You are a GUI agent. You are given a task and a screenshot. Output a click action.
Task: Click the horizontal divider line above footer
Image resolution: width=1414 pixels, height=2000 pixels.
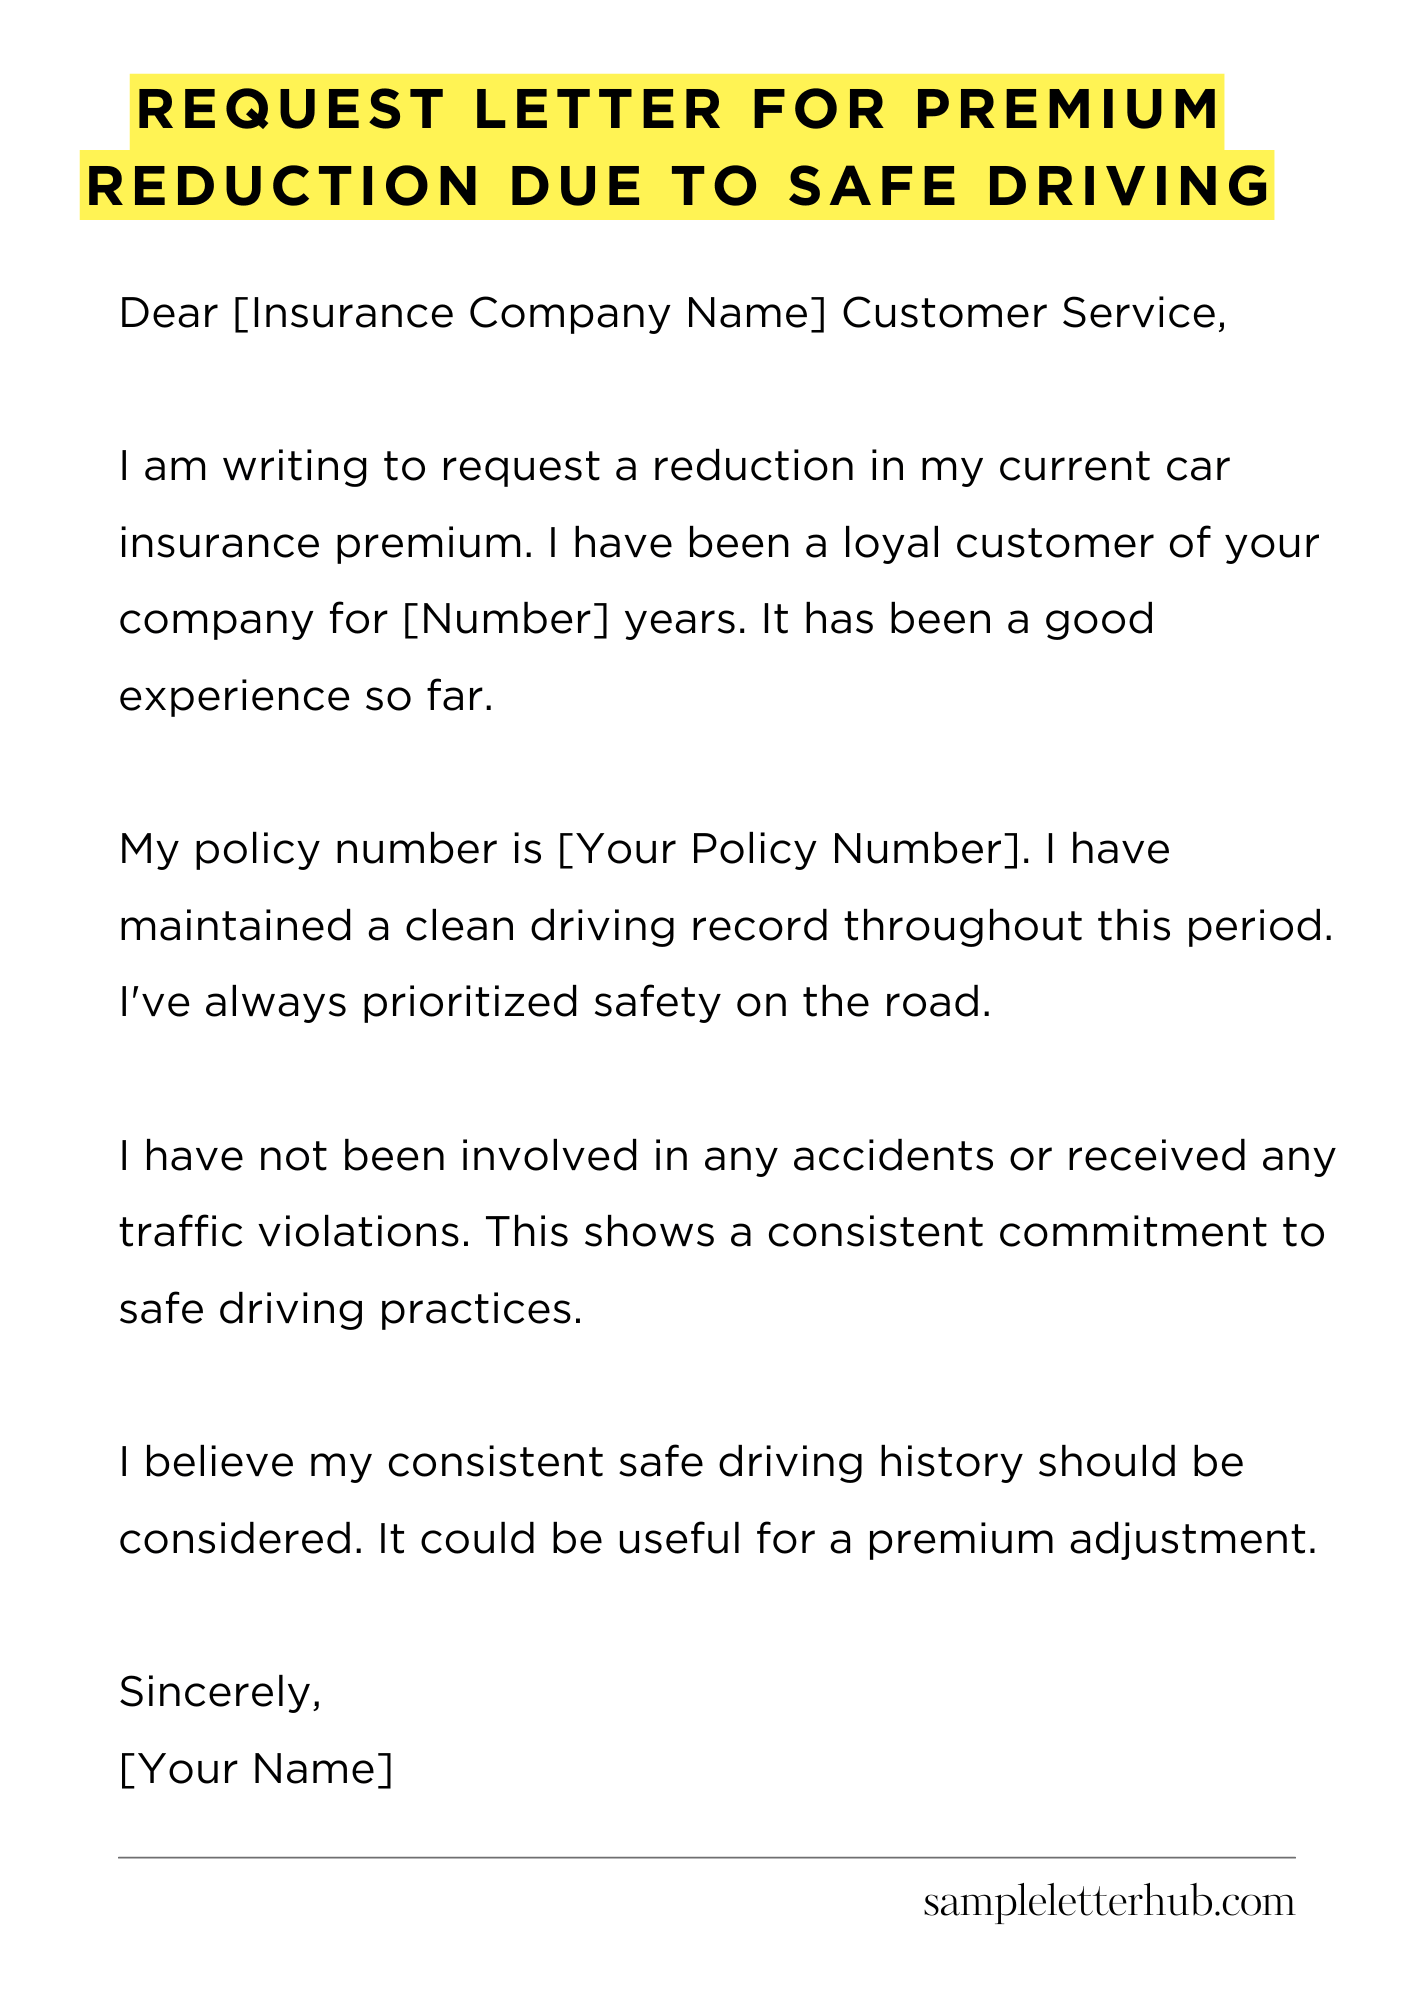706,1858
